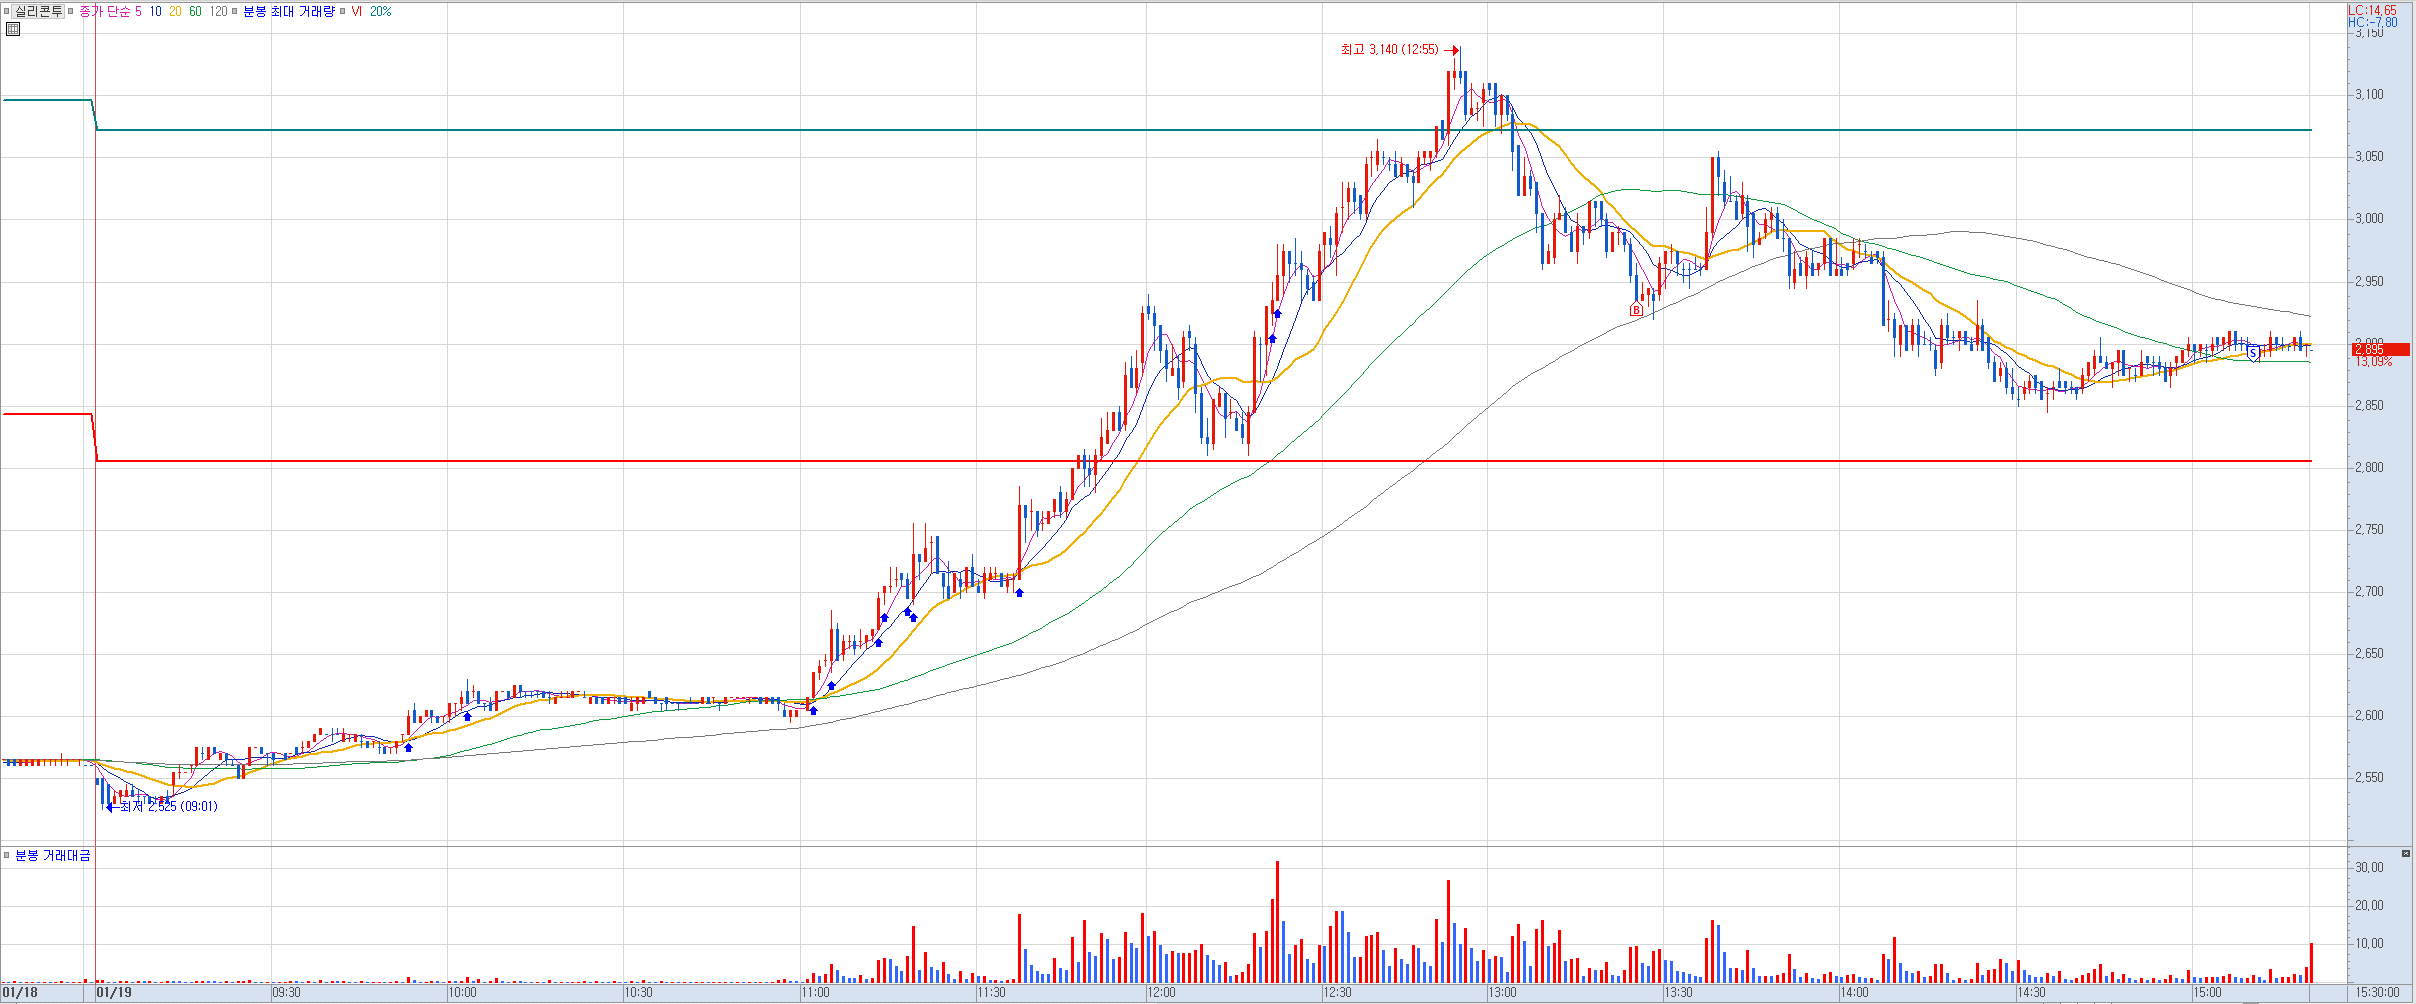Click the 11:00 time axis label
This screenshot has height=1004, width=2416.
815,993
